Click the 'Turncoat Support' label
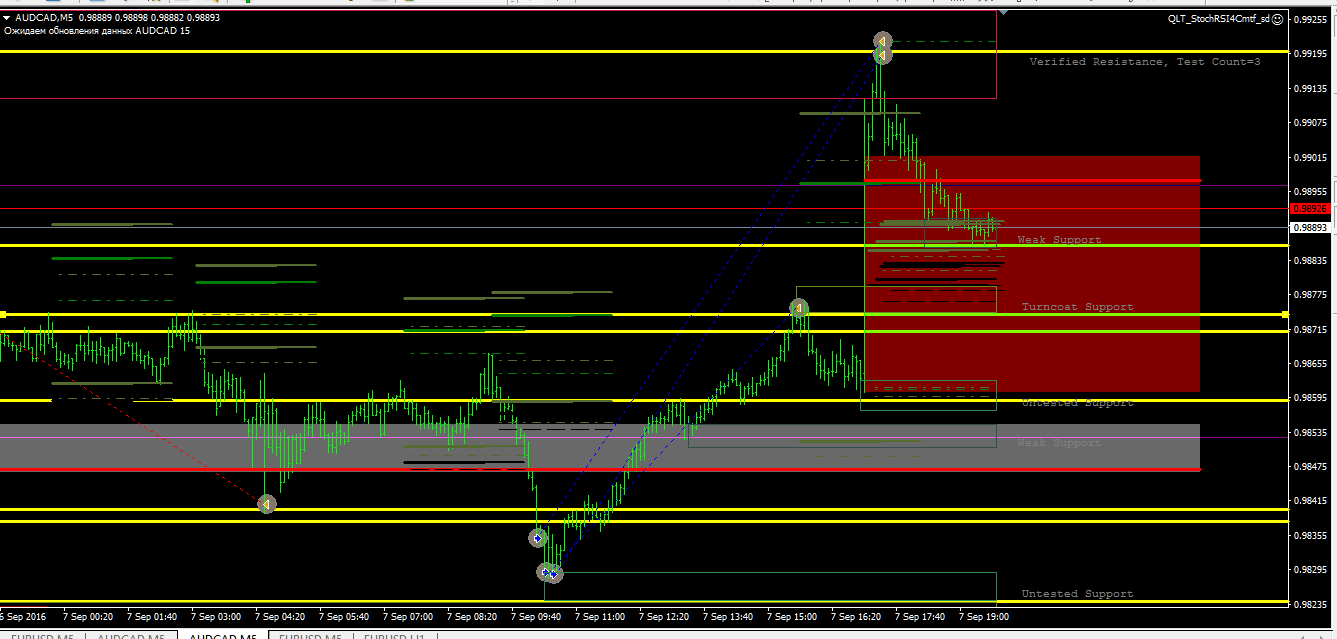This screenshot has width=1337, height=639. [1077, 307]
